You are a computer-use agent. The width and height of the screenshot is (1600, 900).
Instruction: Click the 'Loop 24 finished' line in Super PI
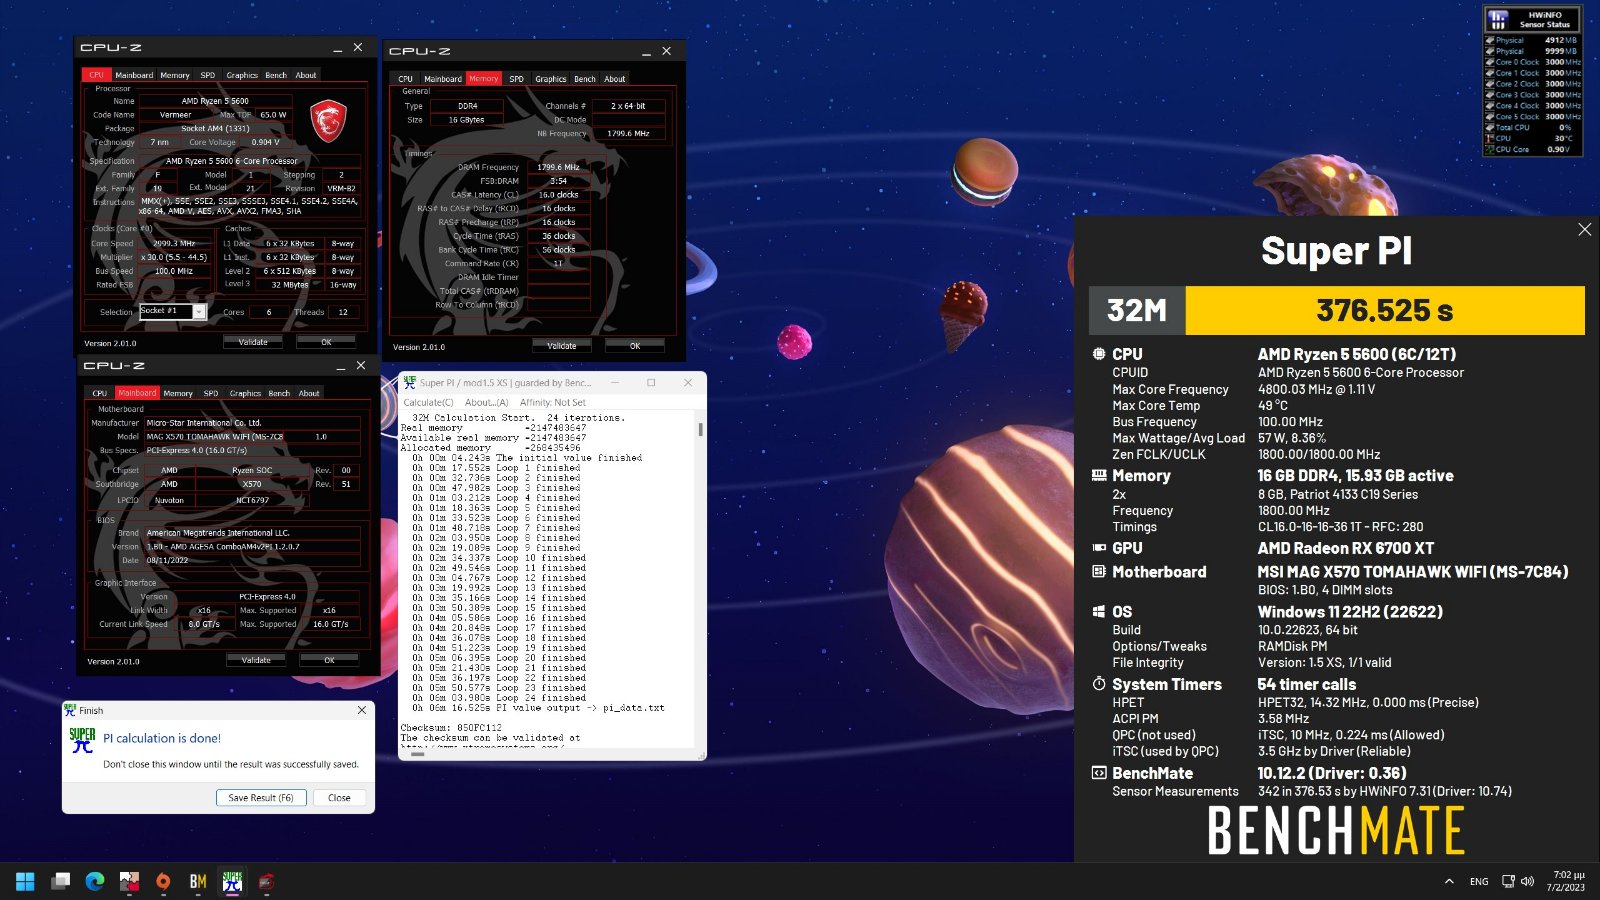tap(499, 698)
